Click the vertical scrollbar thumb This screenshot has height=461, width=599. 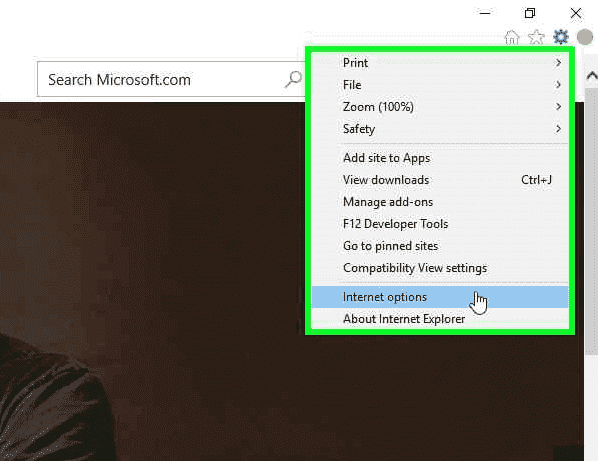[592, 222]
